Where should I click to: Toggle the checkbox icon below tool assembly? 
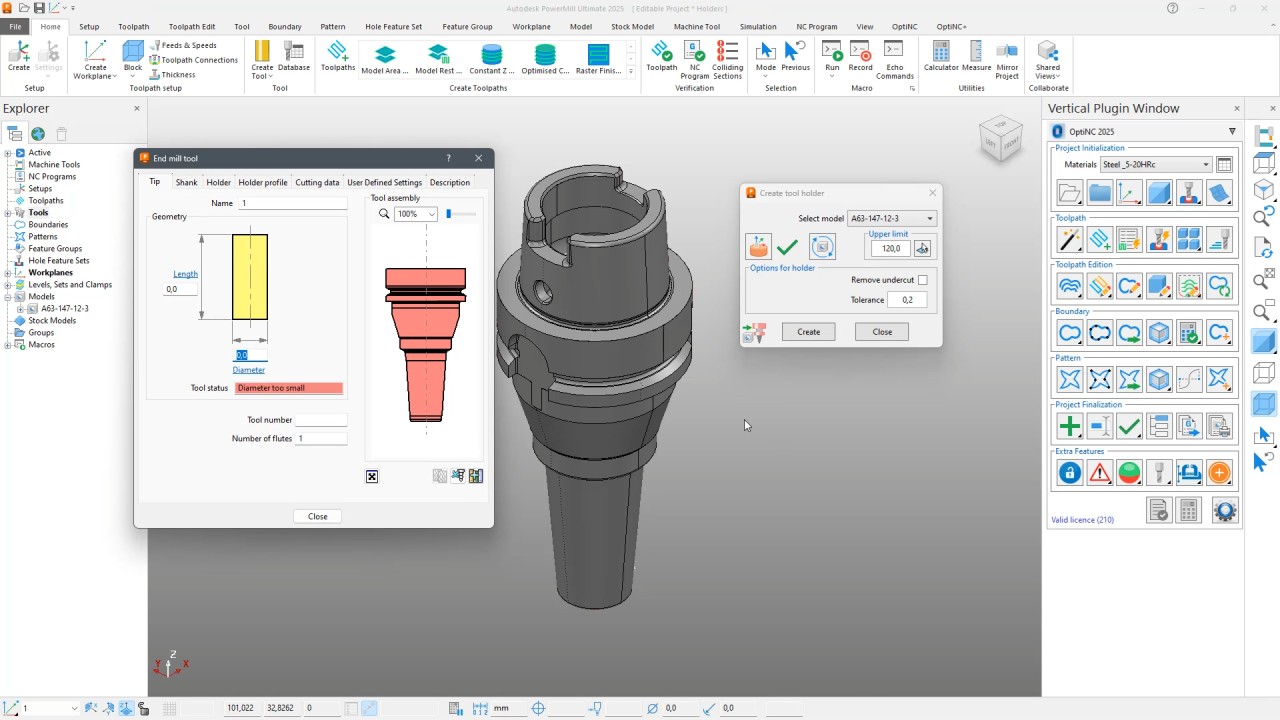(372, 477)
